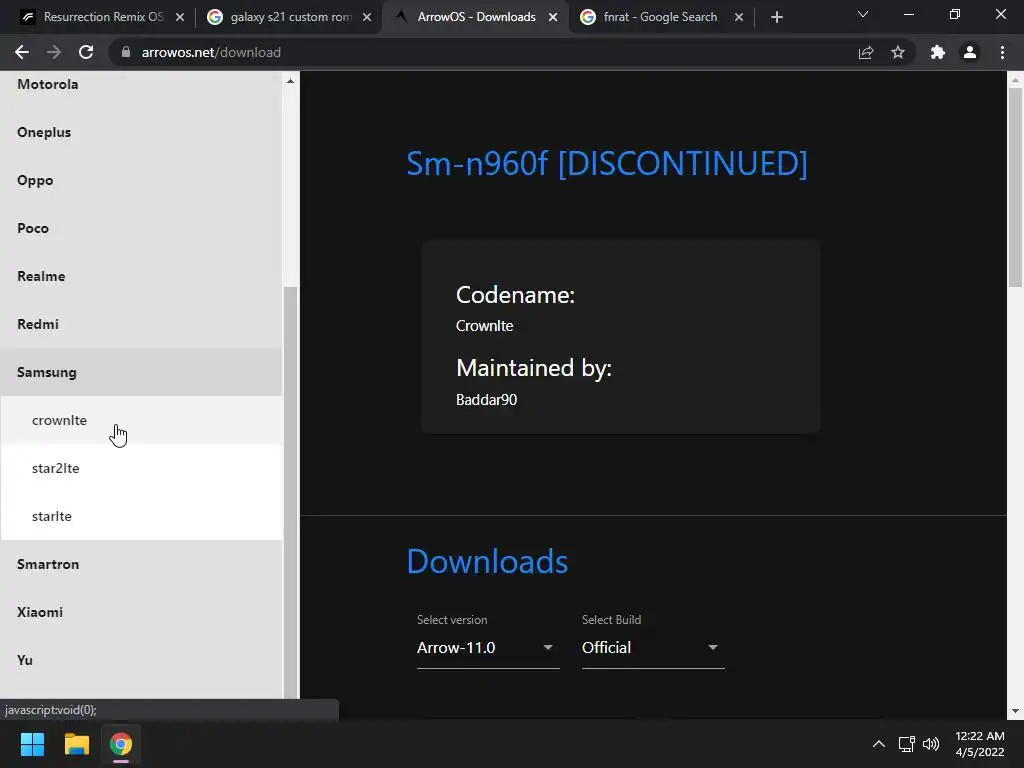The width and height of the screenshot is (1024, 768).
Task: Expand the Smartron device list
Action: (x=141, y=564)
